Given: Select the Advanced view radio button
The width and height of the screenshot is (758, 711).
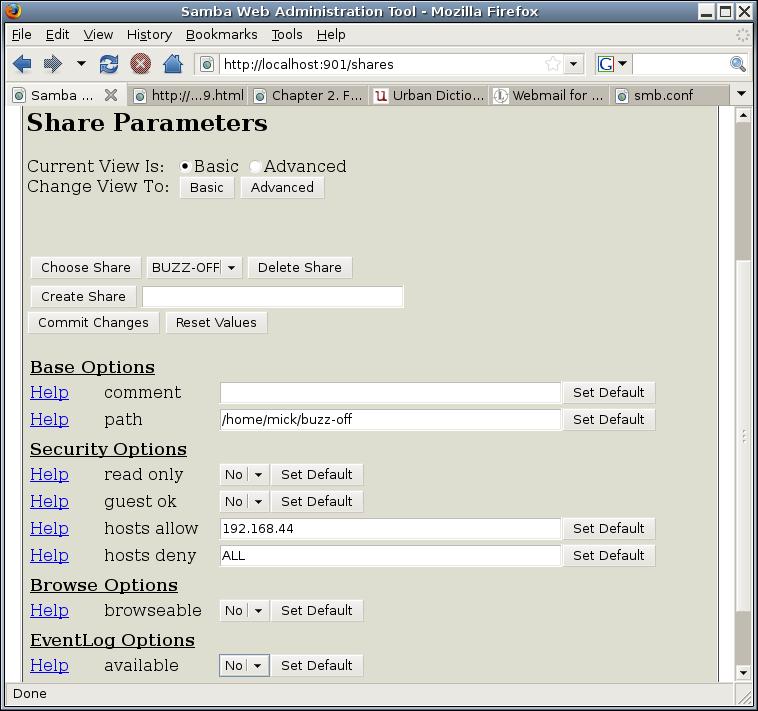Looking at the screenshot, I should pyautogui.click(x=255, y=167).
